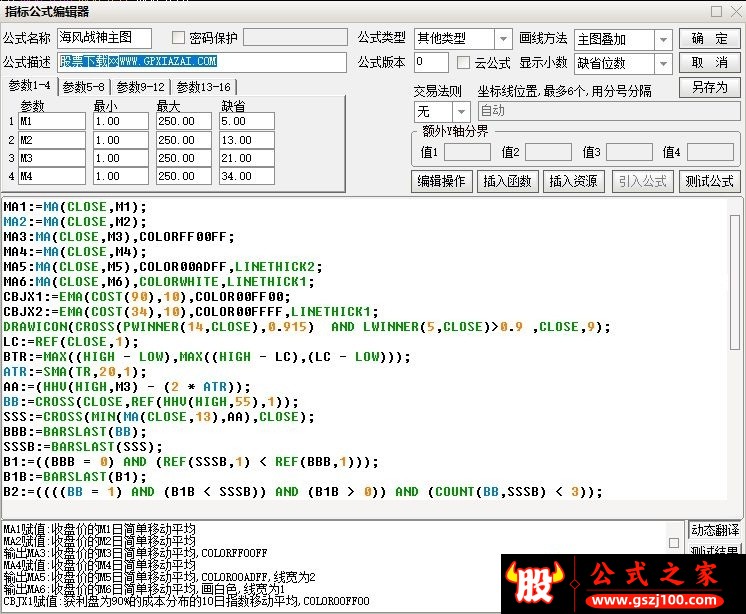Click the 测试公式 button
The height and width of the screenshot is (614, 746).
(709, 181)
